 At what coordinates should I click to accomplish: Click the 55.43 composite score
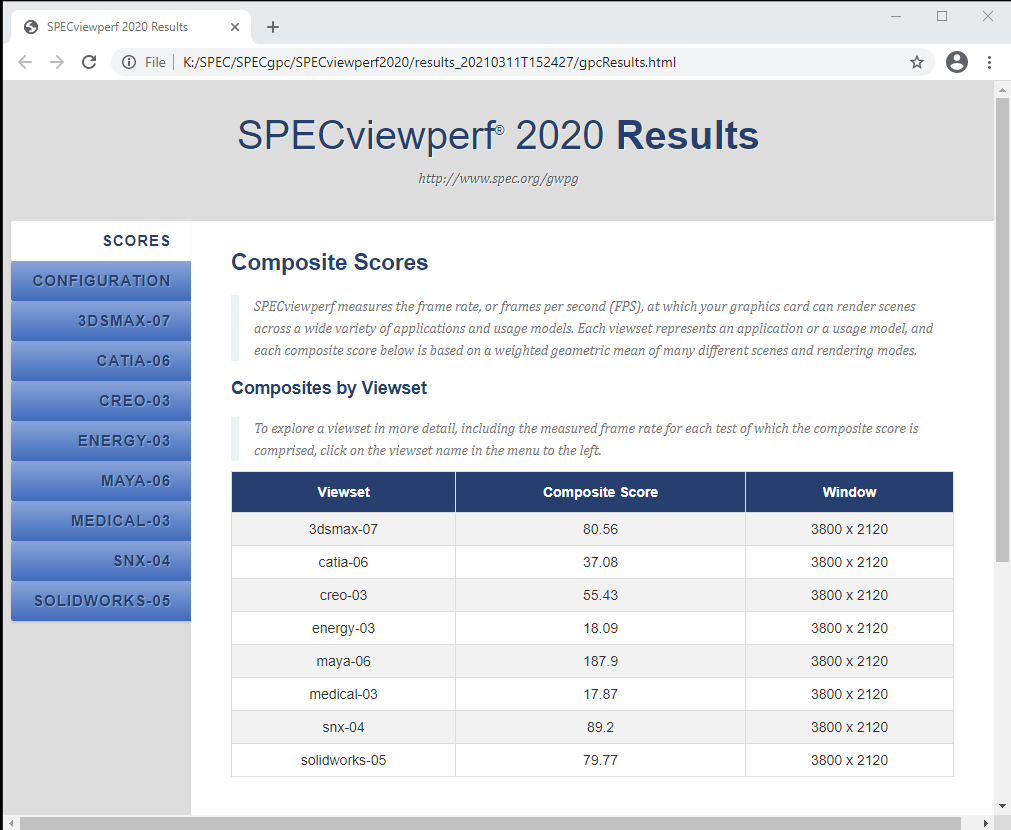pyautogui.click(x=600, y=595)
